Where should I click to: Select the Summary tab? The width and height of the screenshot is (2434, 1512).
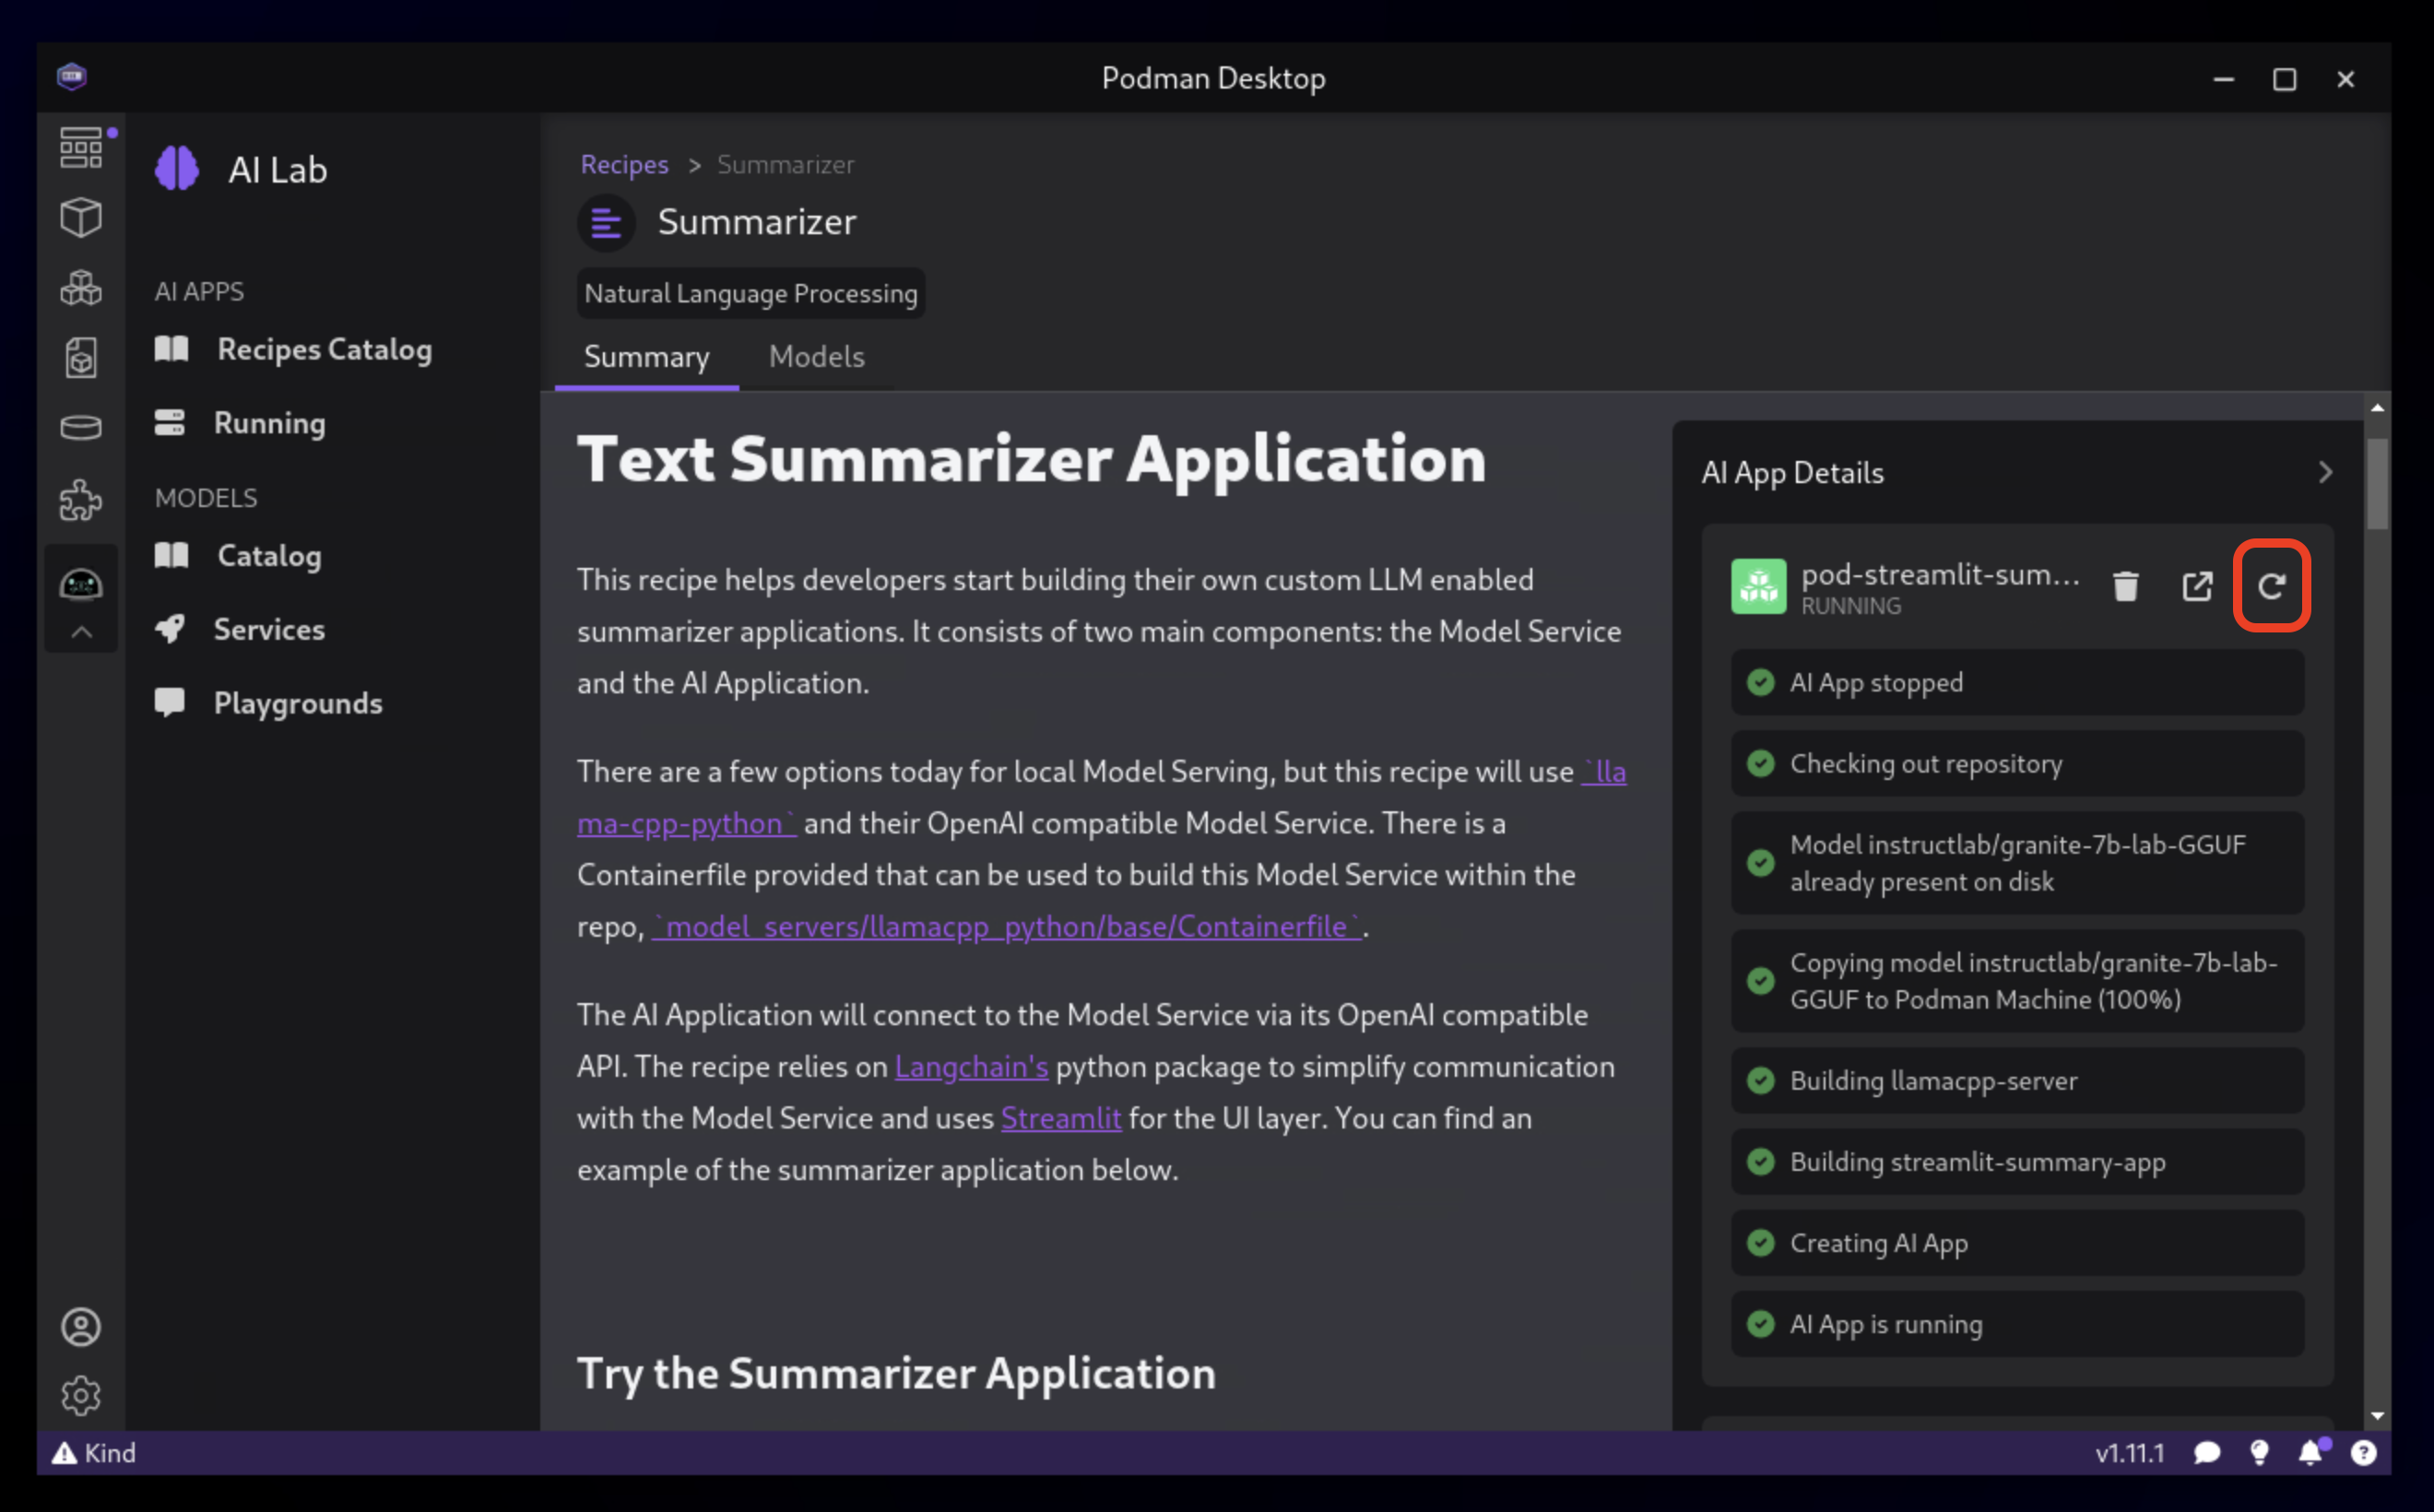pos(646,357)
